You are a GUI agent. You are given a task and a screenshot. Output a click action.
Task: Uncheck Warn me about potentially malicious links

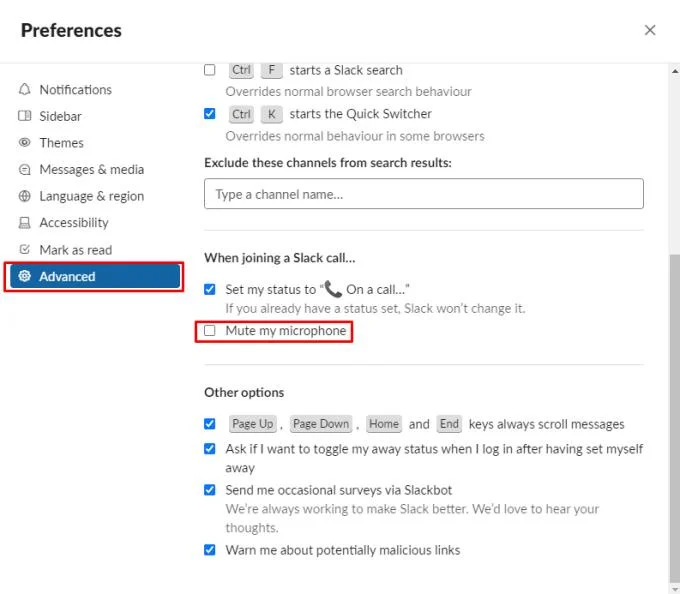point(209,550)
